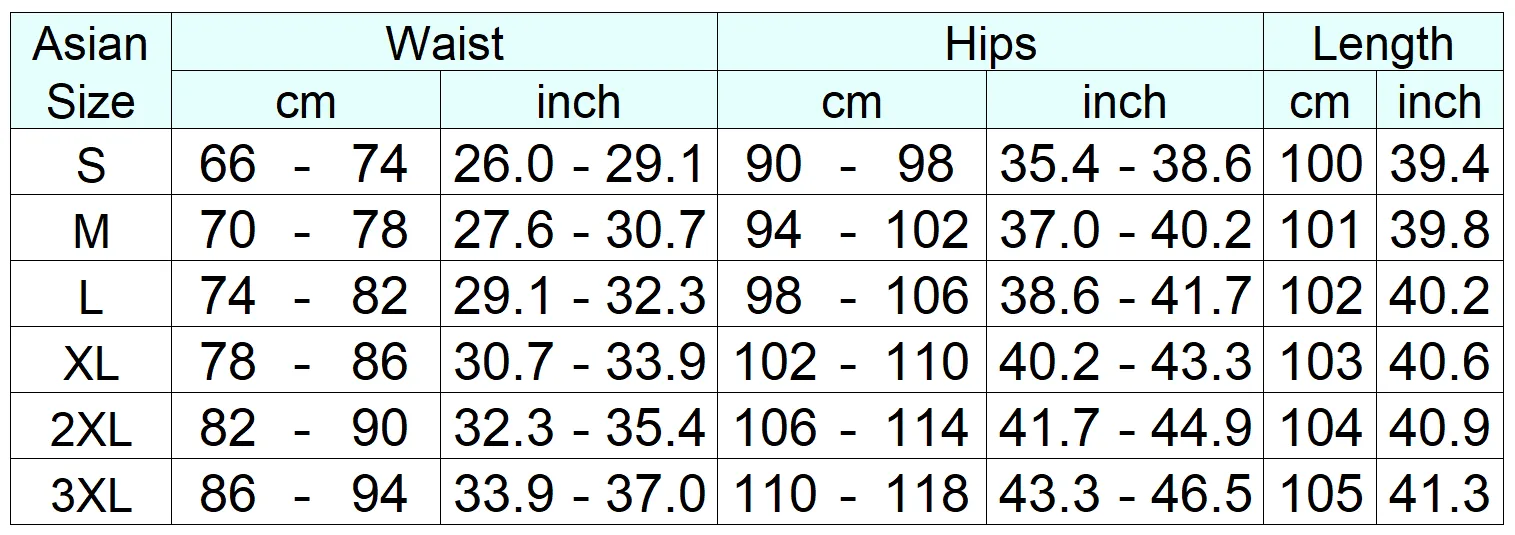Select the S size row label

click(x=91, y=163)
